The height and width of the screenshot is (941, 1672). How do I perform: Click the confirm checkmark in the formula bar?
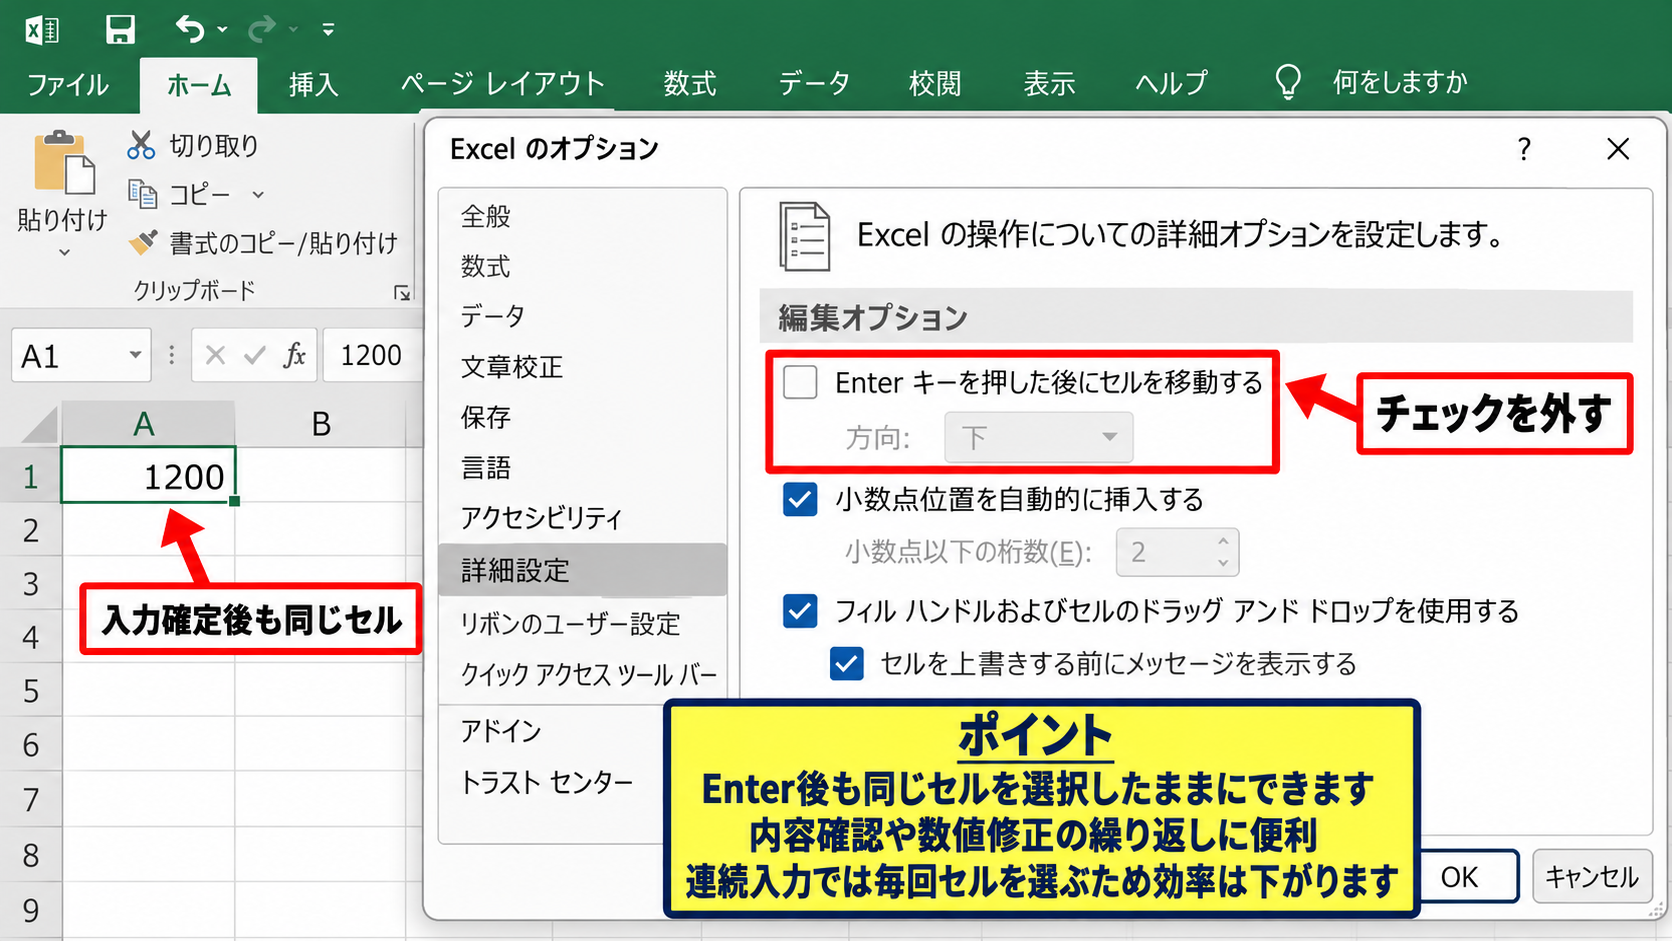(x=255, y=355)
